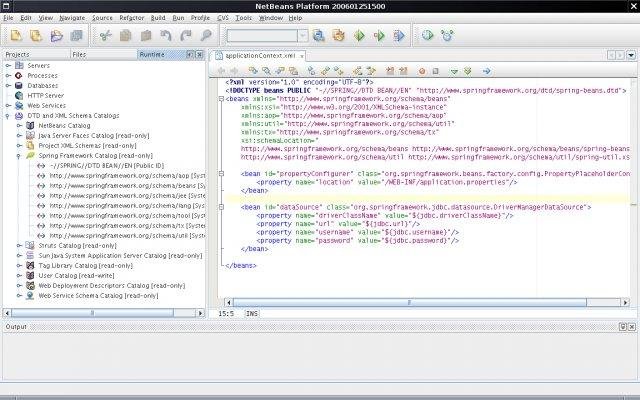640x400 pixels.
Task: Close the applicationContext.xml tab
Action: coord(302,56)
